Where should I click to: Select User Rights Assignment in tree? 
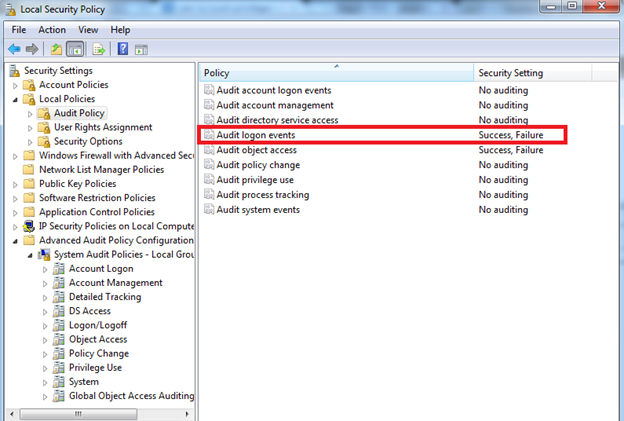pyautogui.click(x=102, y=127)
